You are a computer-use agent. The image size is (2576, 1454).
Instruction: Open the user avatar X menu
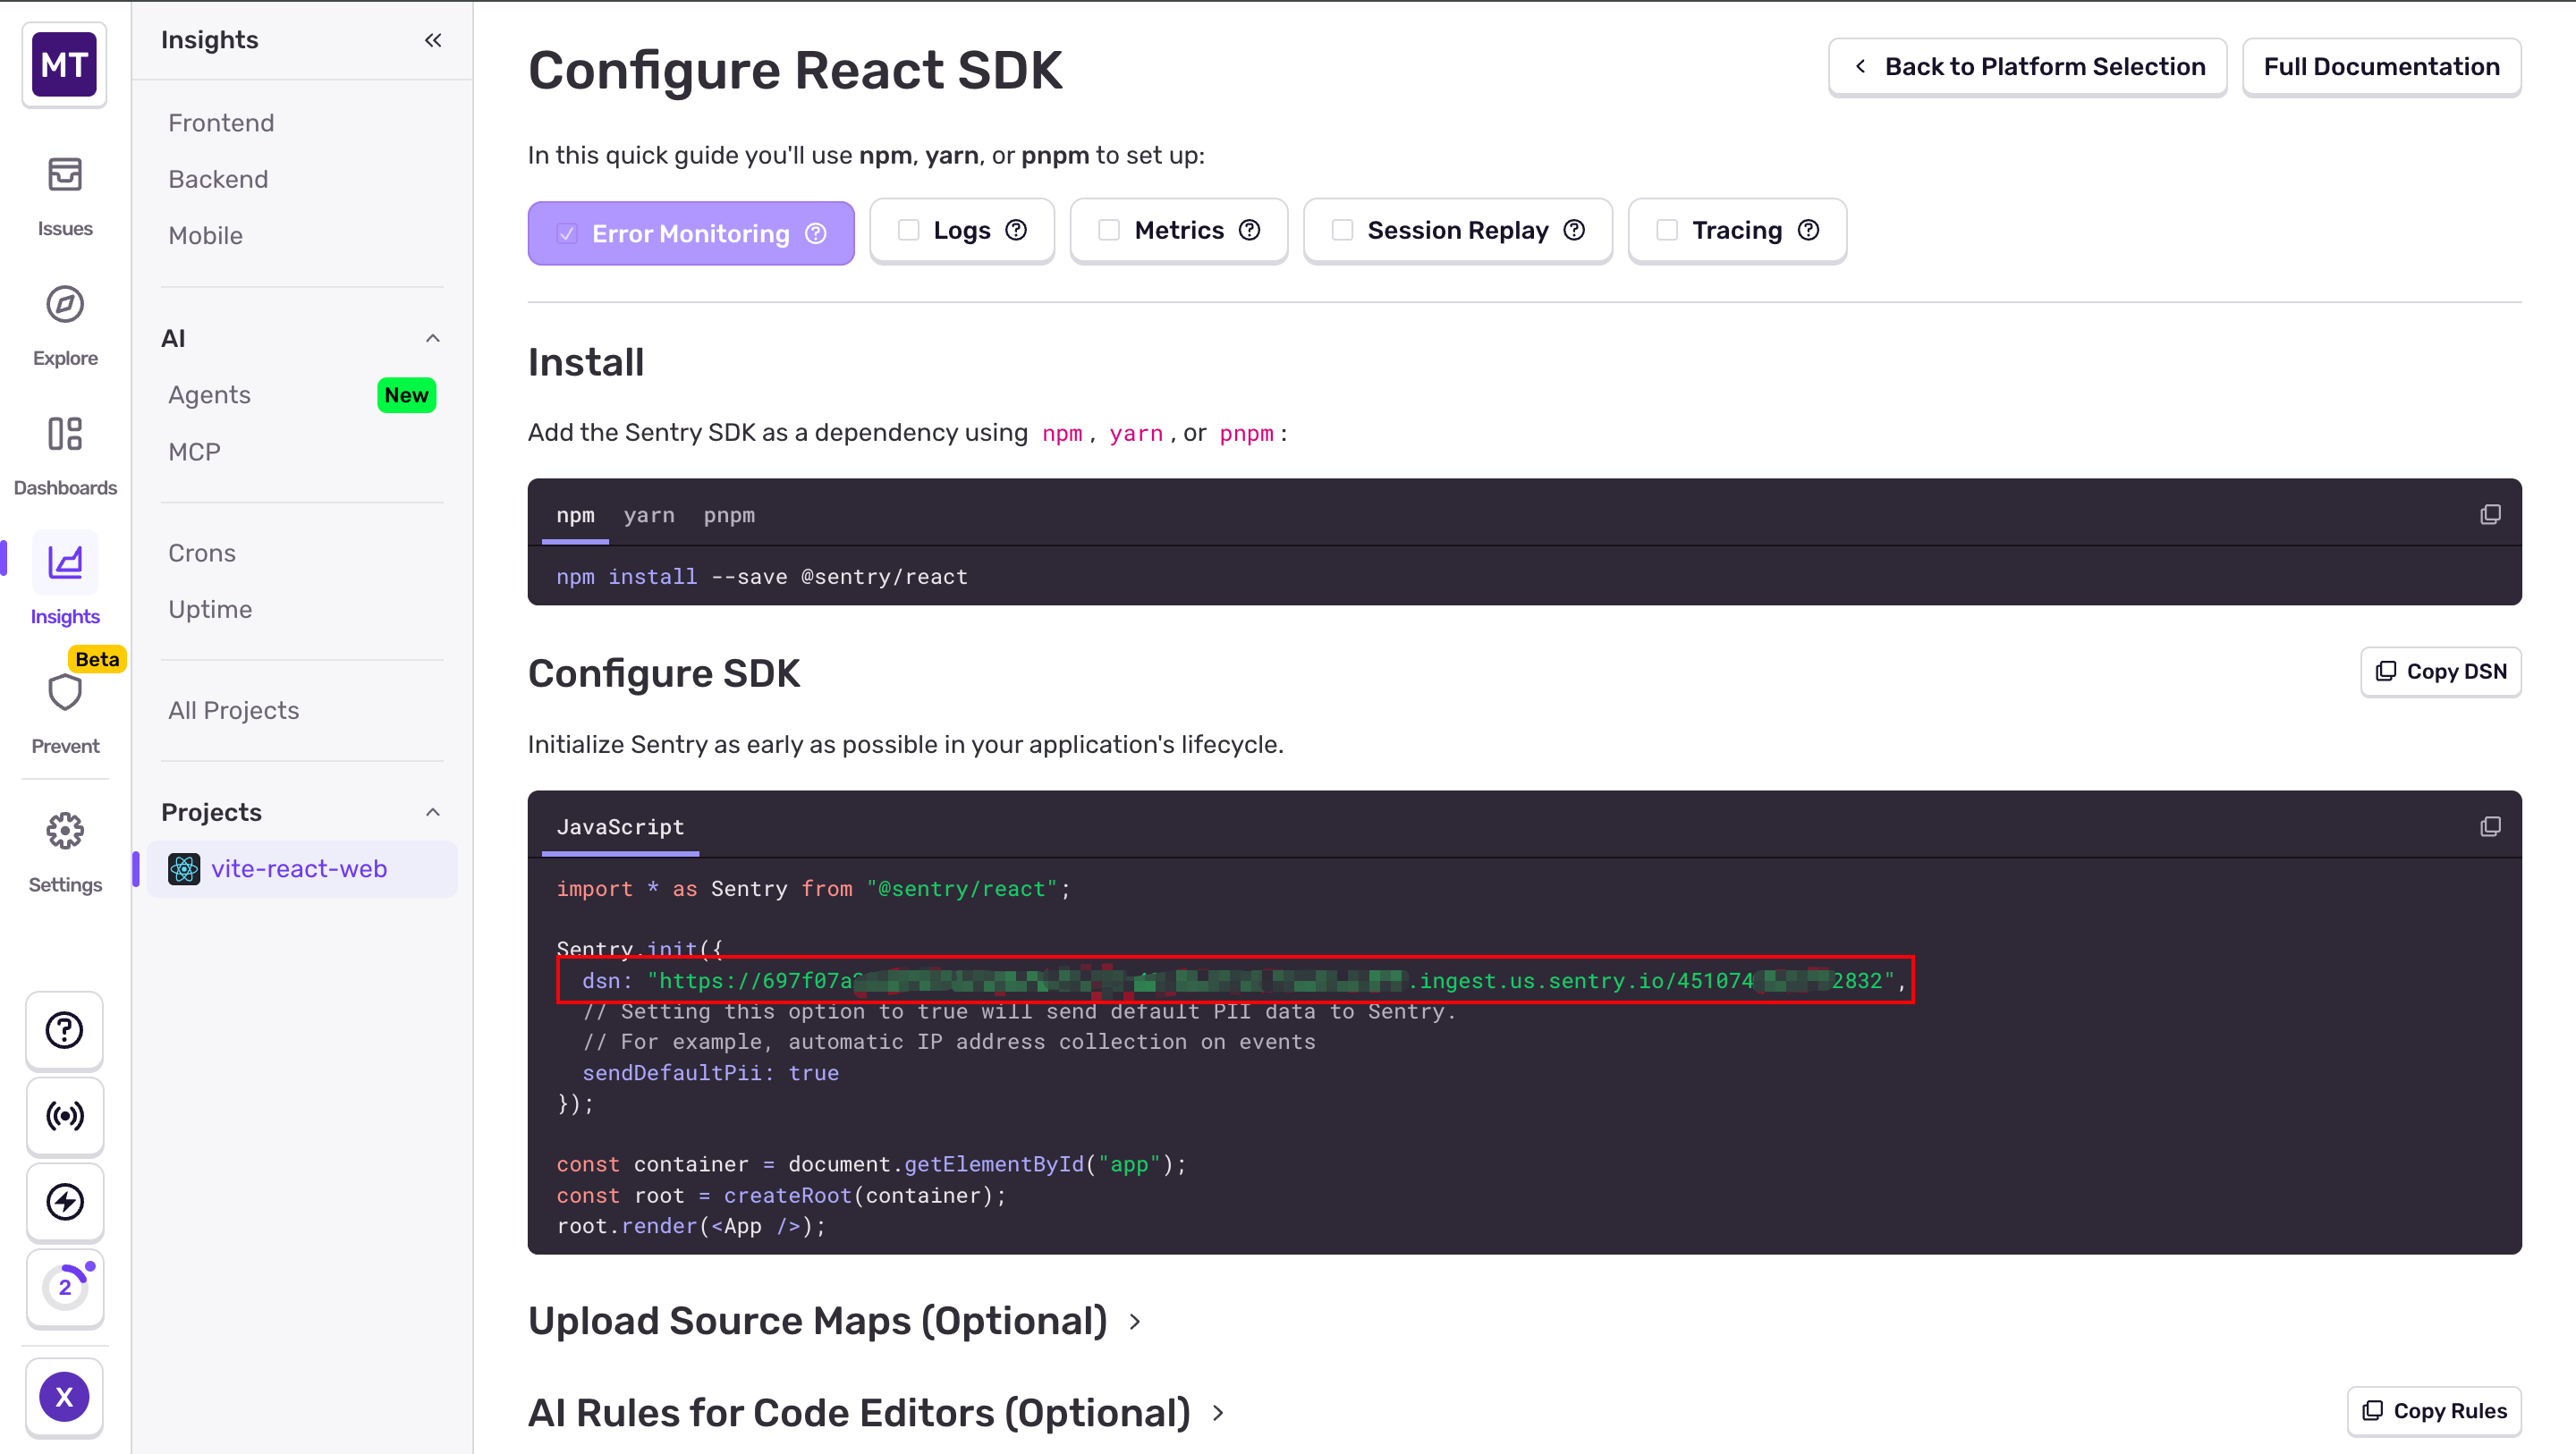coord(65,1397)
